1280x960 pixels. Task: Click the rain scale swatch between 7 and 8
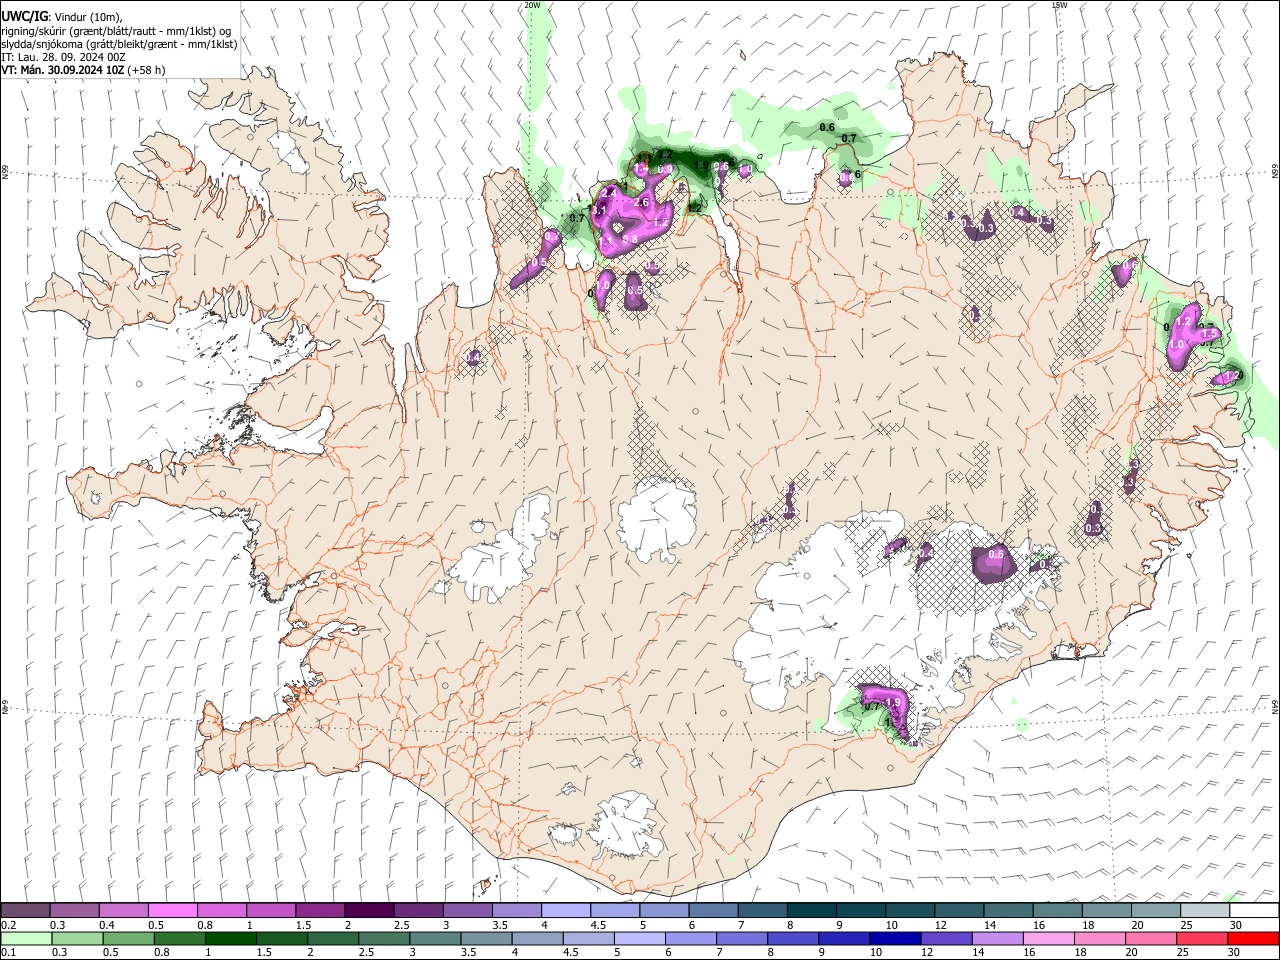coord(741,938)
